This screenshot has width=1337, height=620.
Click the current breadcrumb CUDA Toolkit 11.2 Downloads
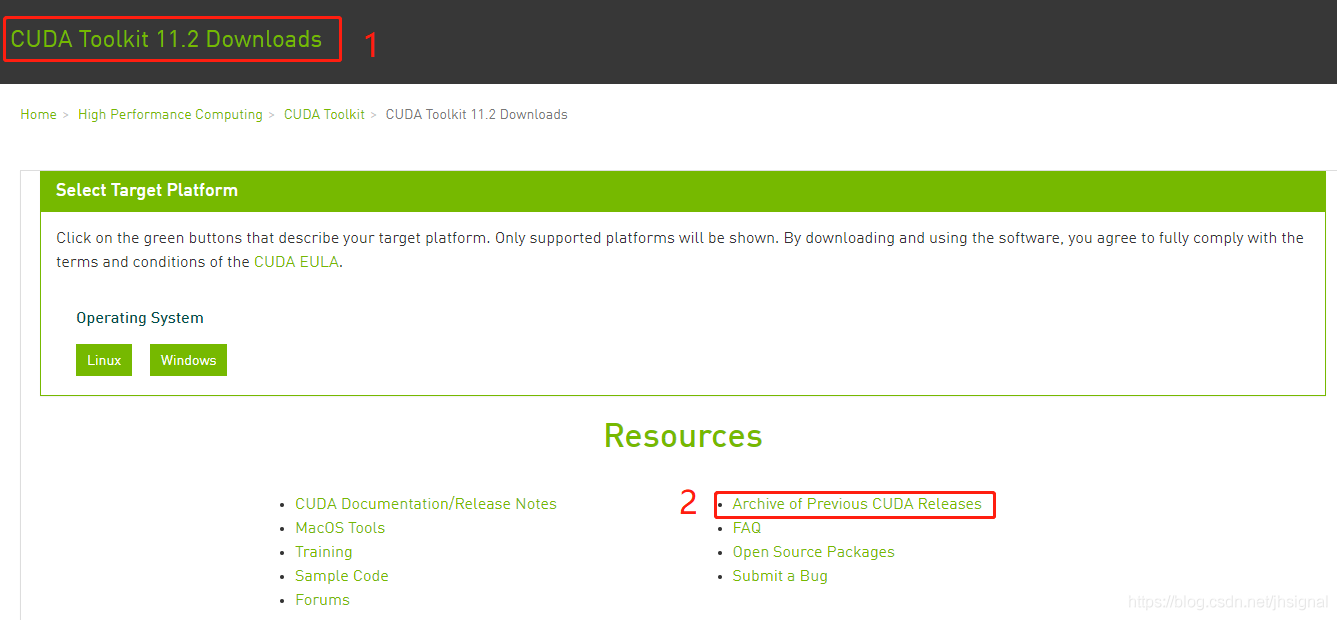point(476,115)
